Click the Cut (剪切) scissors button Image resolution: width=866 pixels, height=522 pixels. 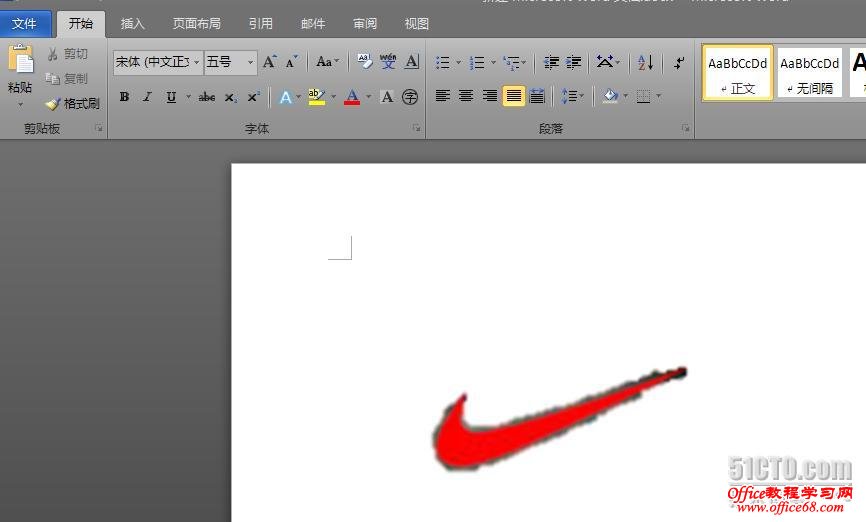click(x=67, y=54)
